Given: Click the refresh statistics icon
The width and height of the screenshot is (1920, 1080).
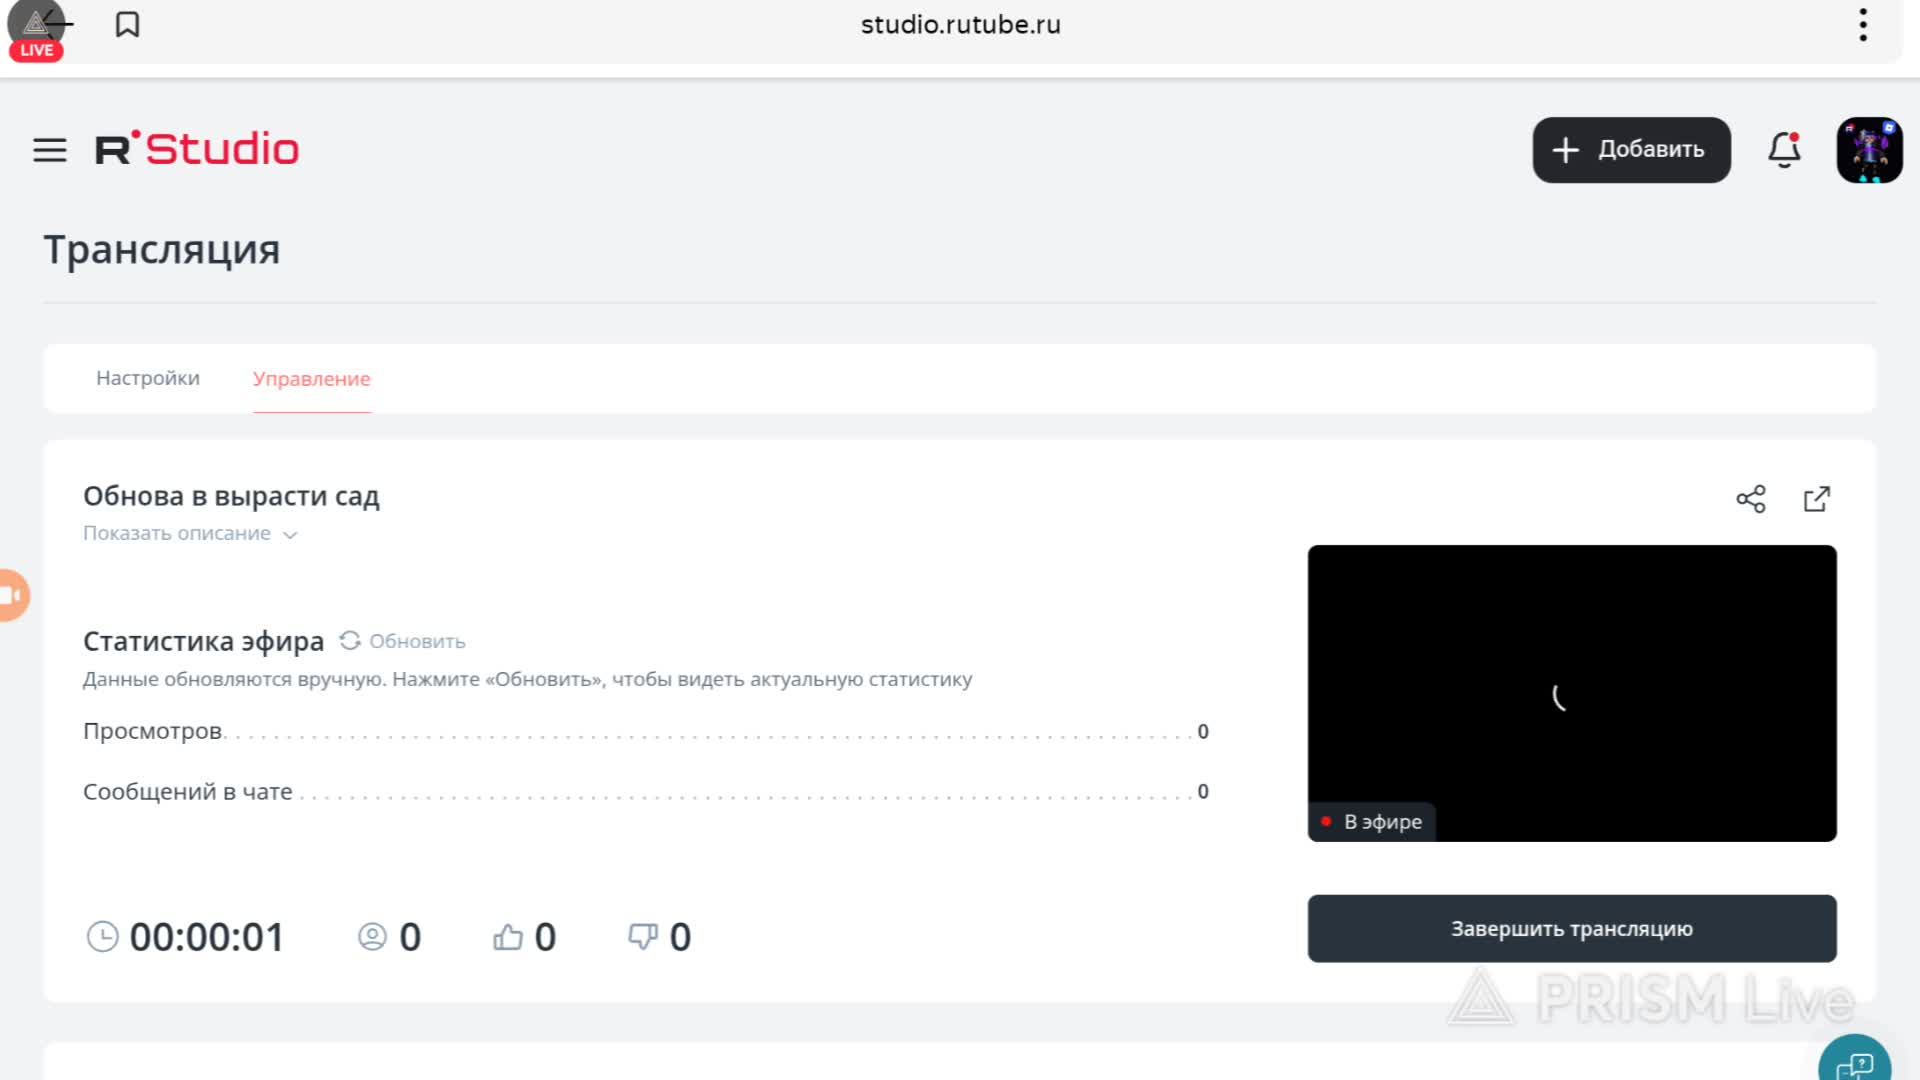Looking at the screenshot, I should 349,640.
